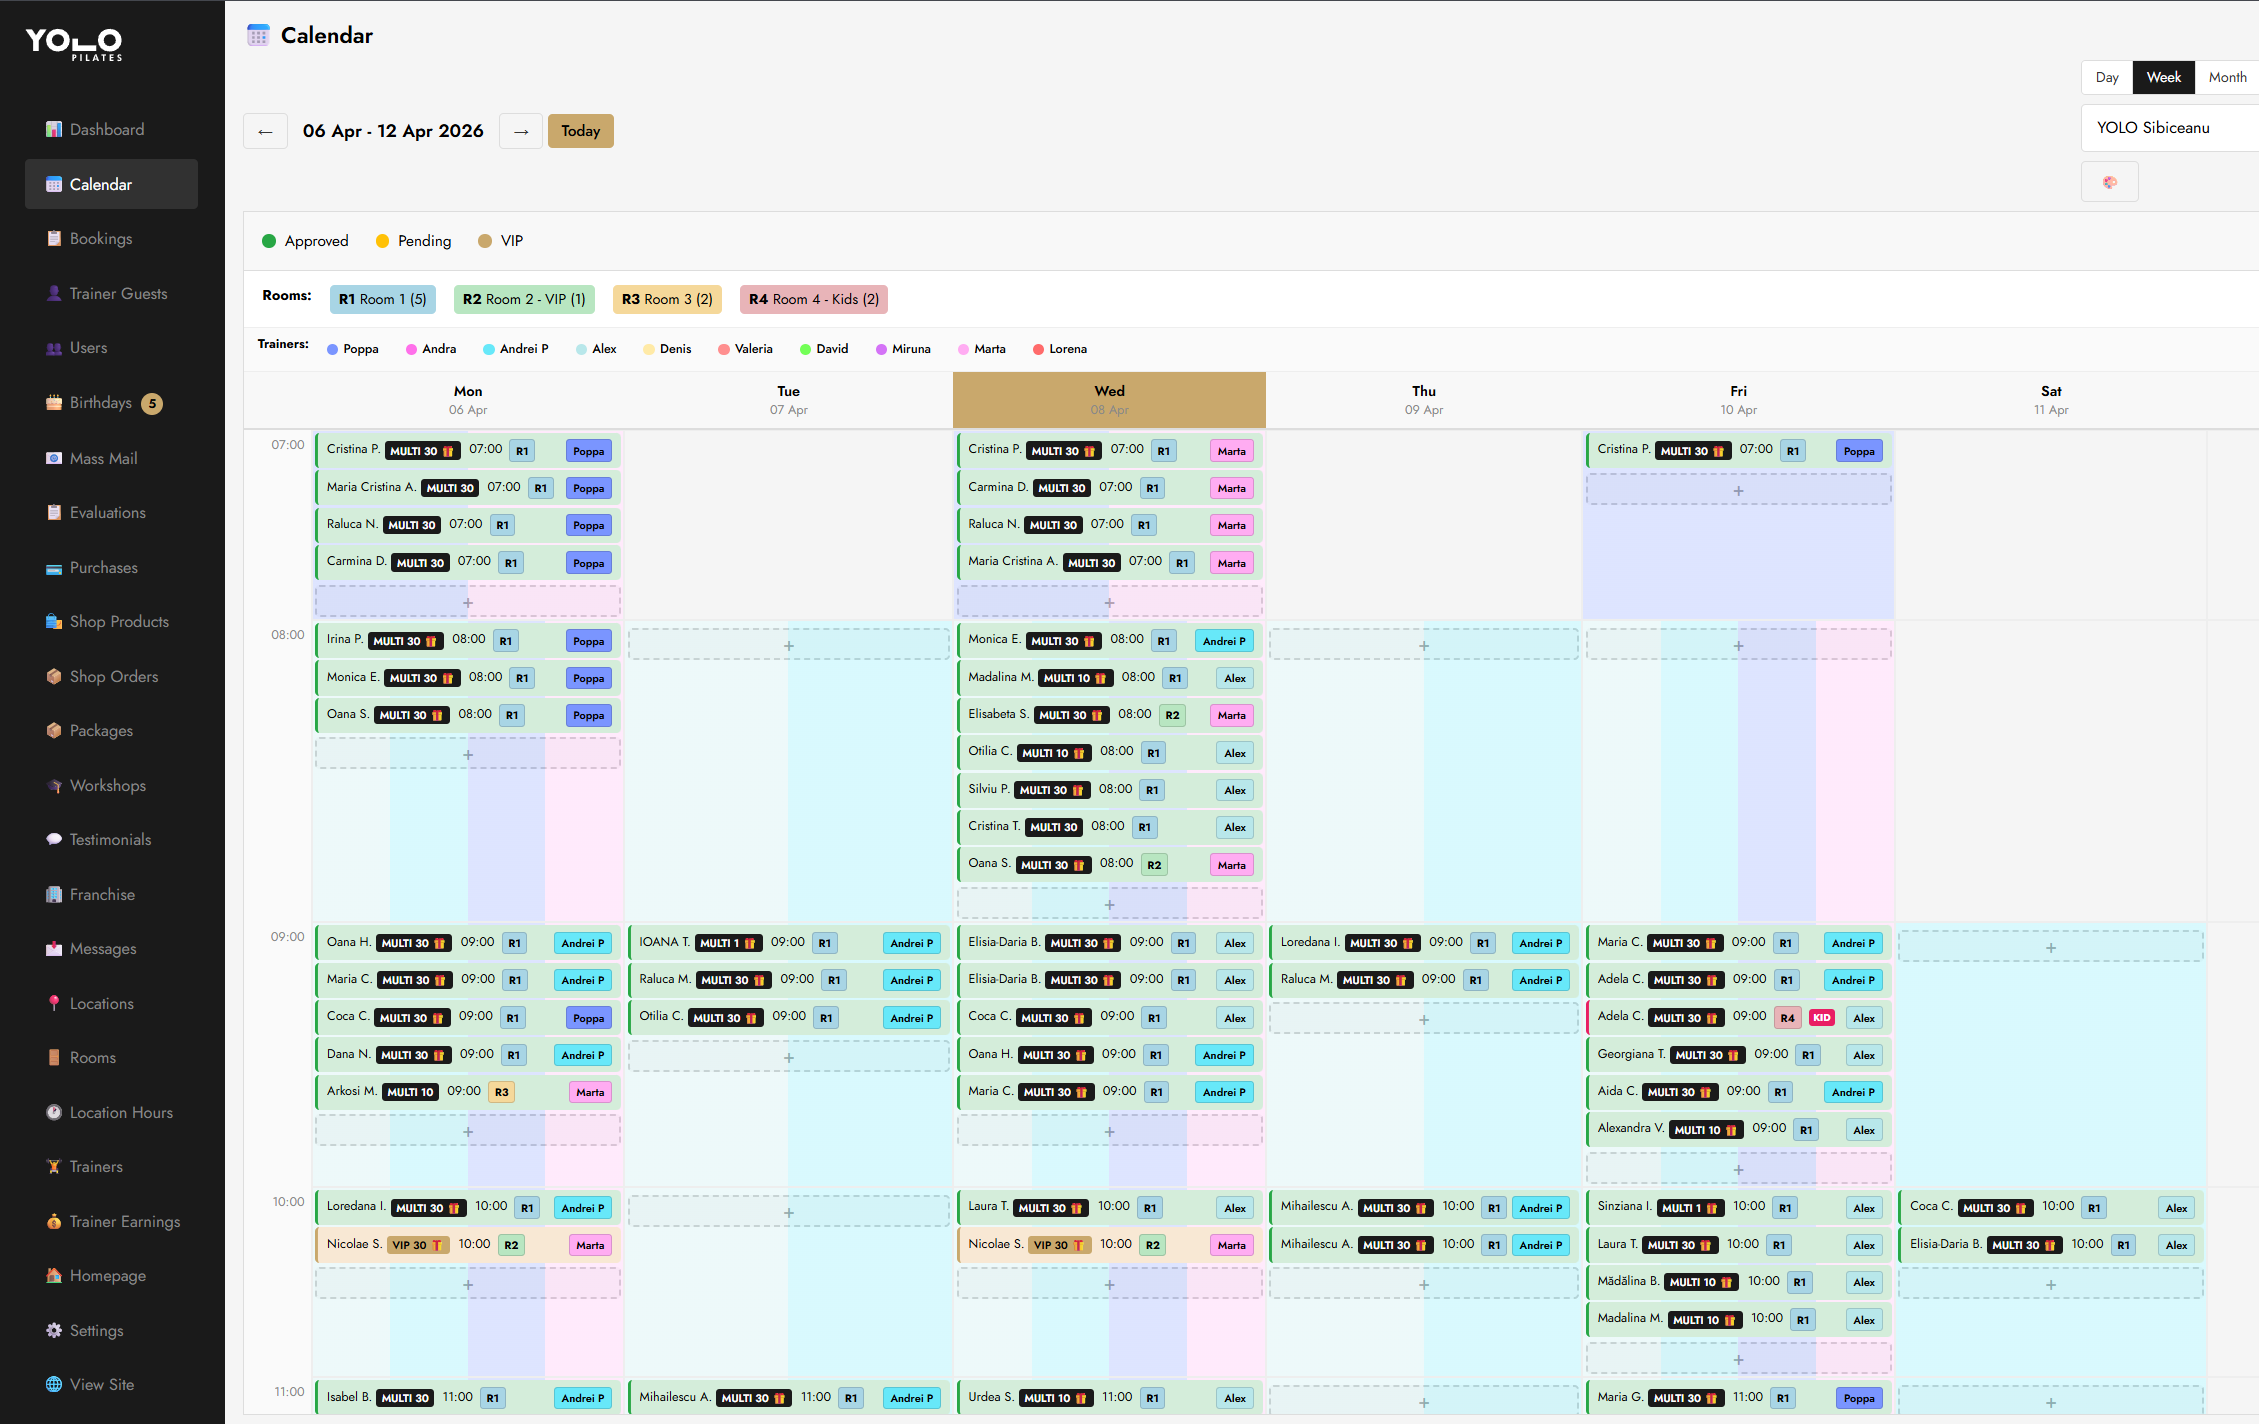Image resolution: width=2259 pixels, height=1424 pixels.
Task: Open Trainer Earnings in the sidebar
Action: (x=123, y=1221)
